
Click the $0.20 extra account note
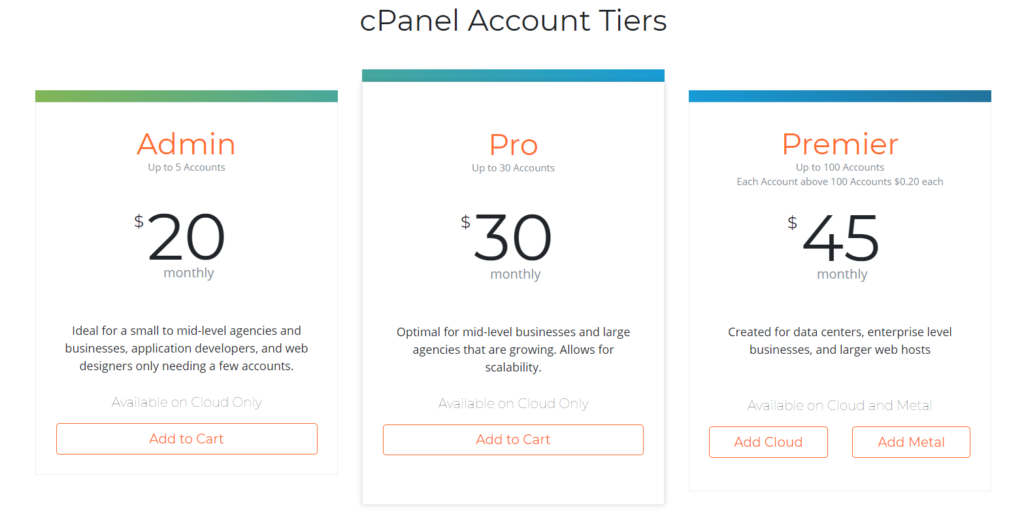click(840, 182)
